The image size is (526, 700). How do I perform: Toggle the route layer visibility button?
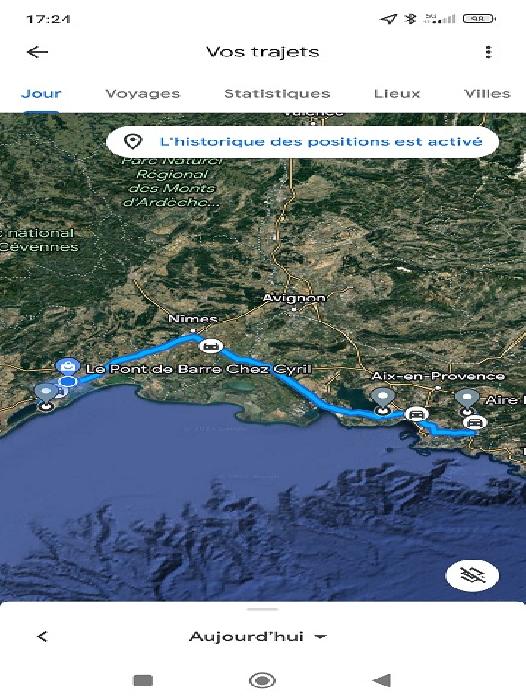[x=472, y=575]
